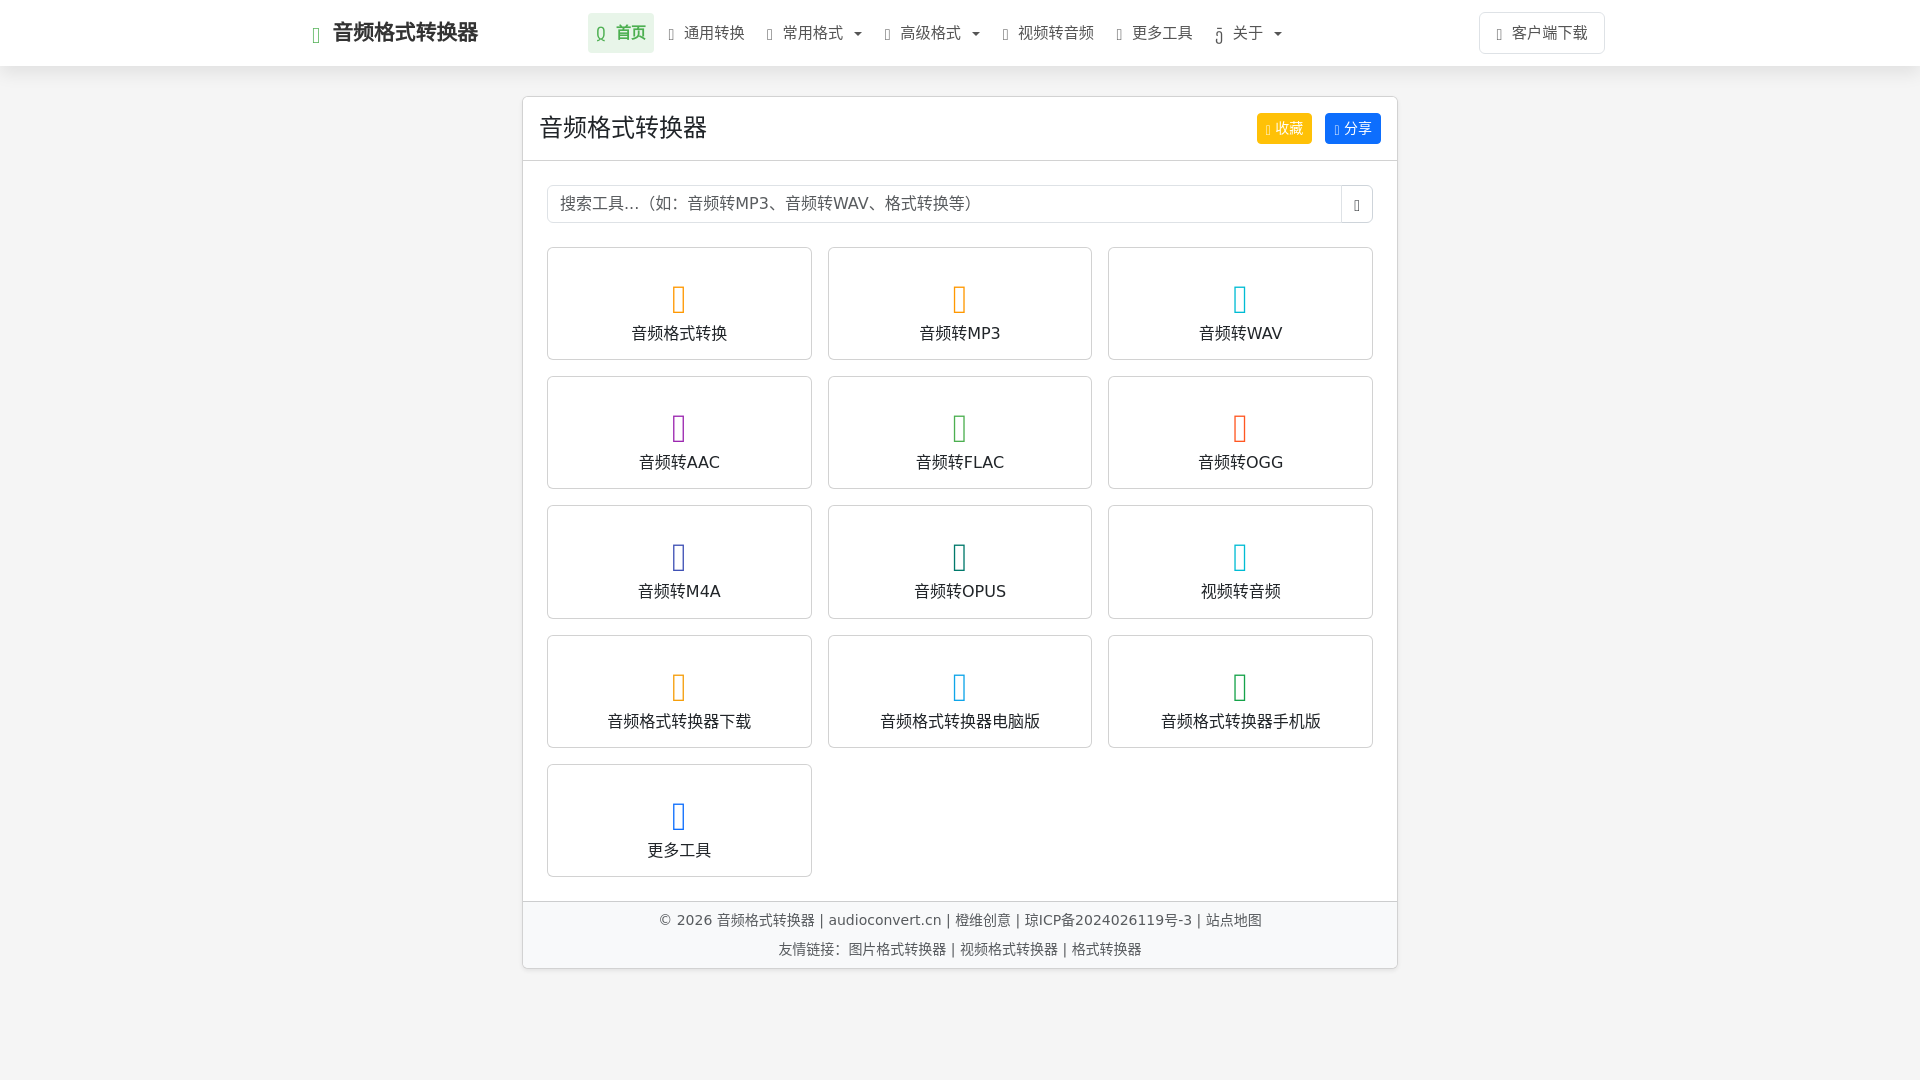Open the 通用转换 nav item
This screenshot has width=1920, height=1080.
pos(707,33)
